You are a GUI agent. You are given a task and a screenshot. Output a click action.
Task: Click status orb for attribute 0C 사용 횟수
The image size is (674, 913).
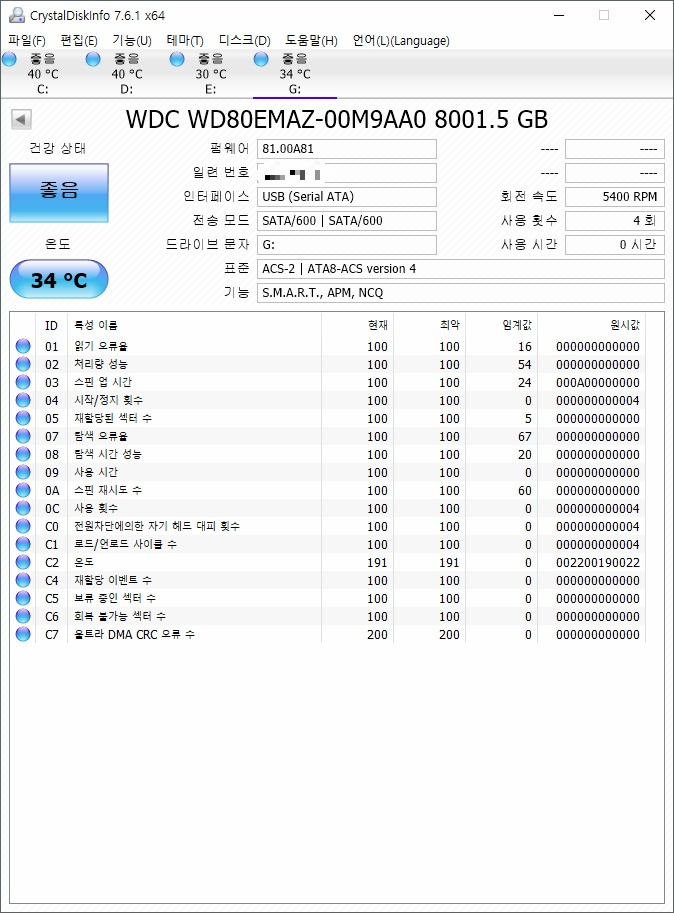click(23, 508)
